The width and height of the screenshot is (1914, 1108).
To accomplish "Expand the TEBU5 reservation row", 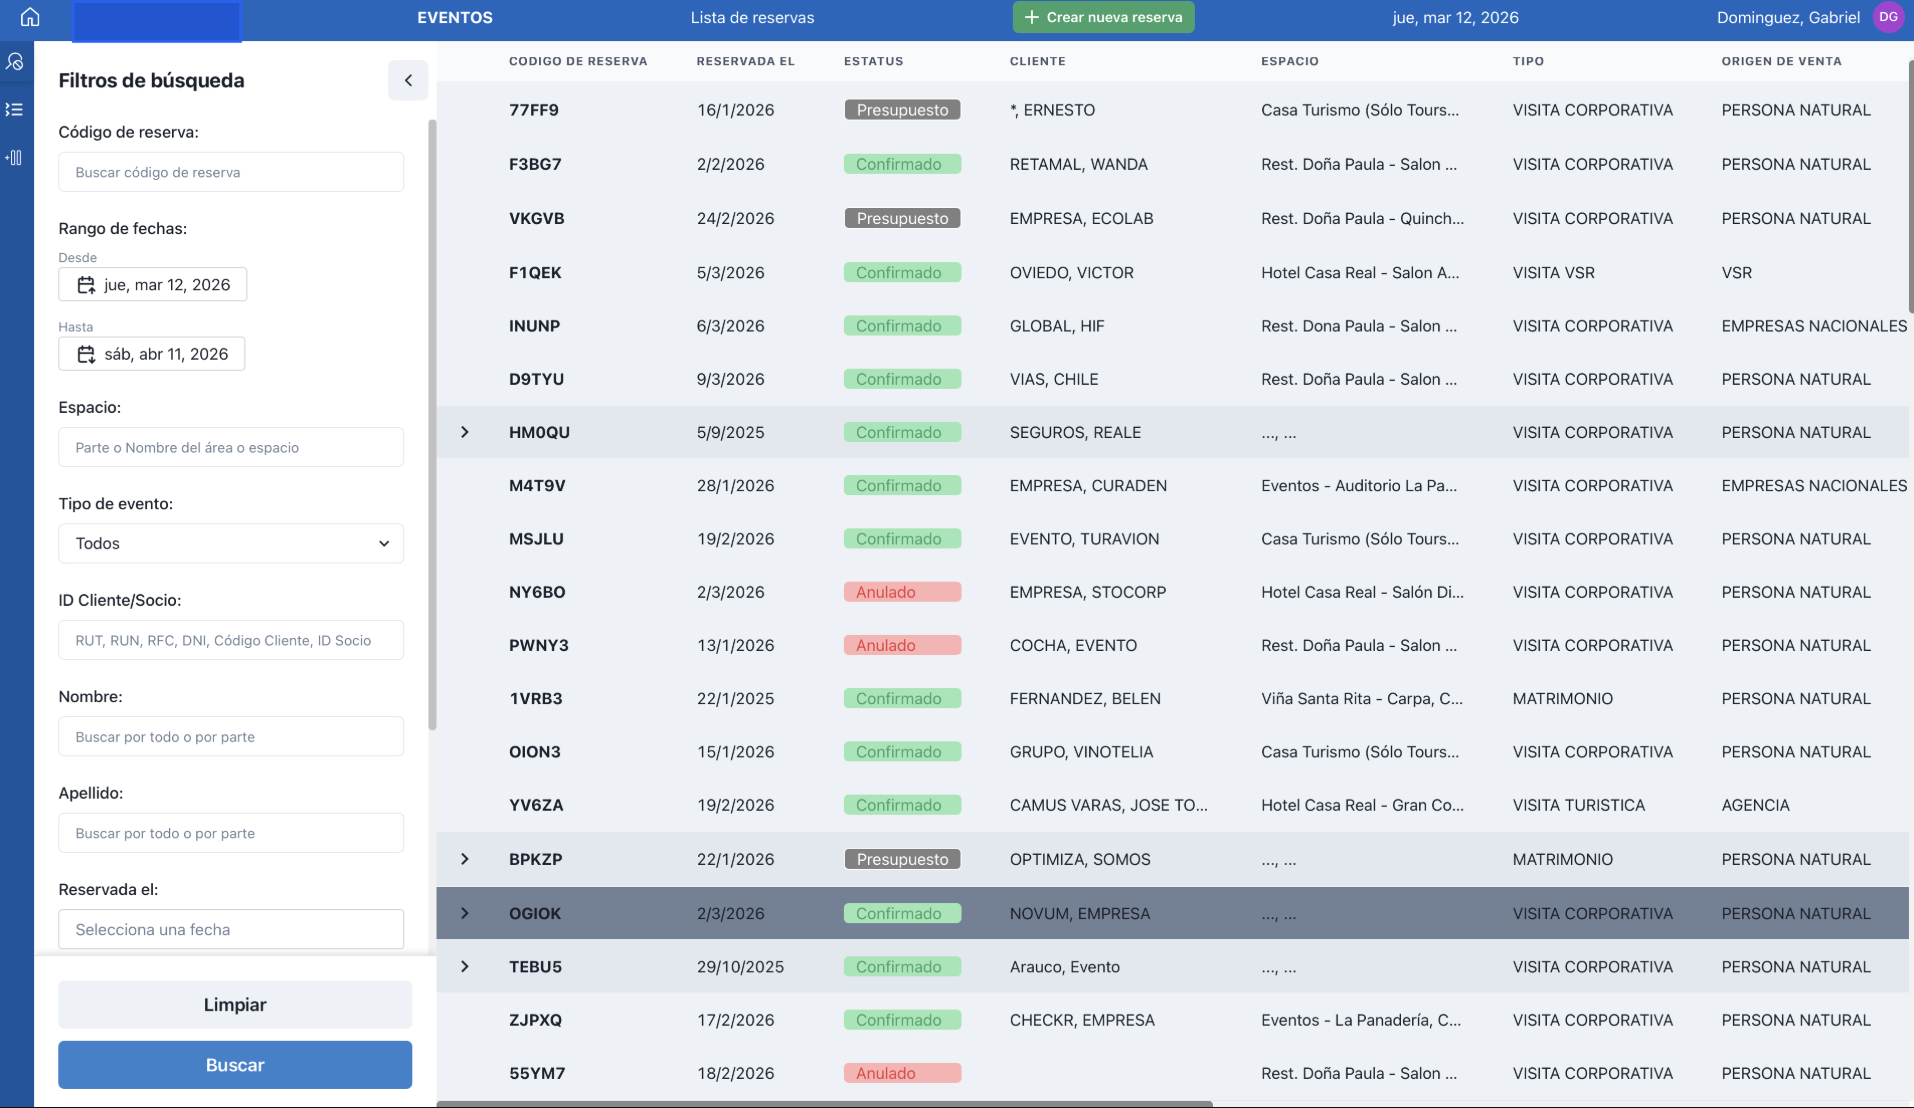I will tap(465, 967).
